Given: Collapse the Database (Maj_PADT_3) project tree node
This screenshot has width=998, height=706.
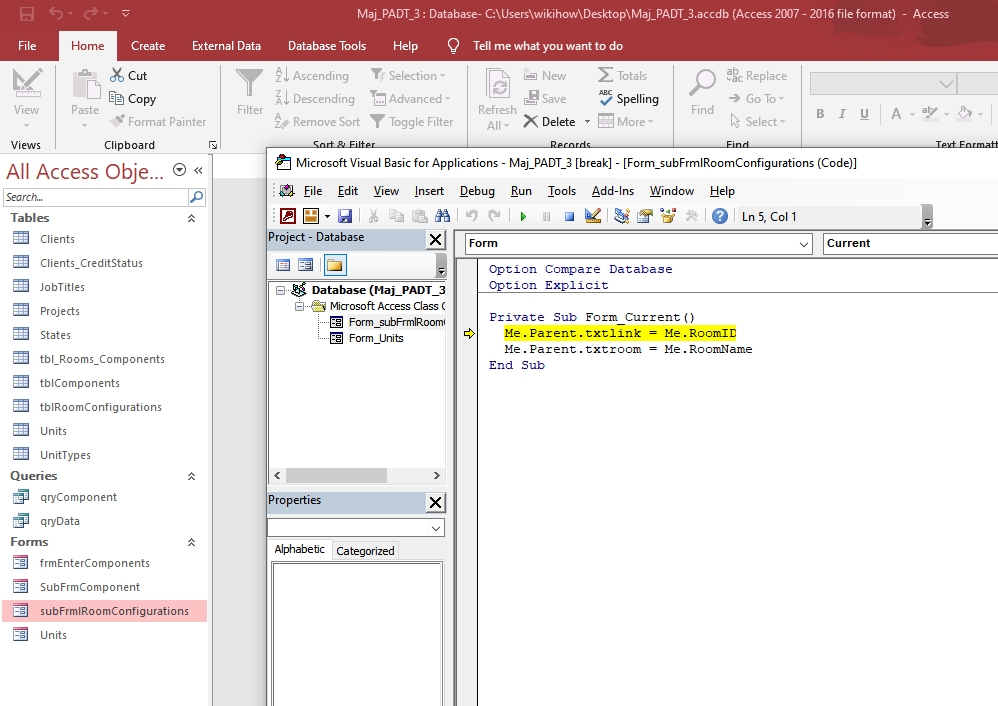Looking at the screenshot, I should [280, 290].
